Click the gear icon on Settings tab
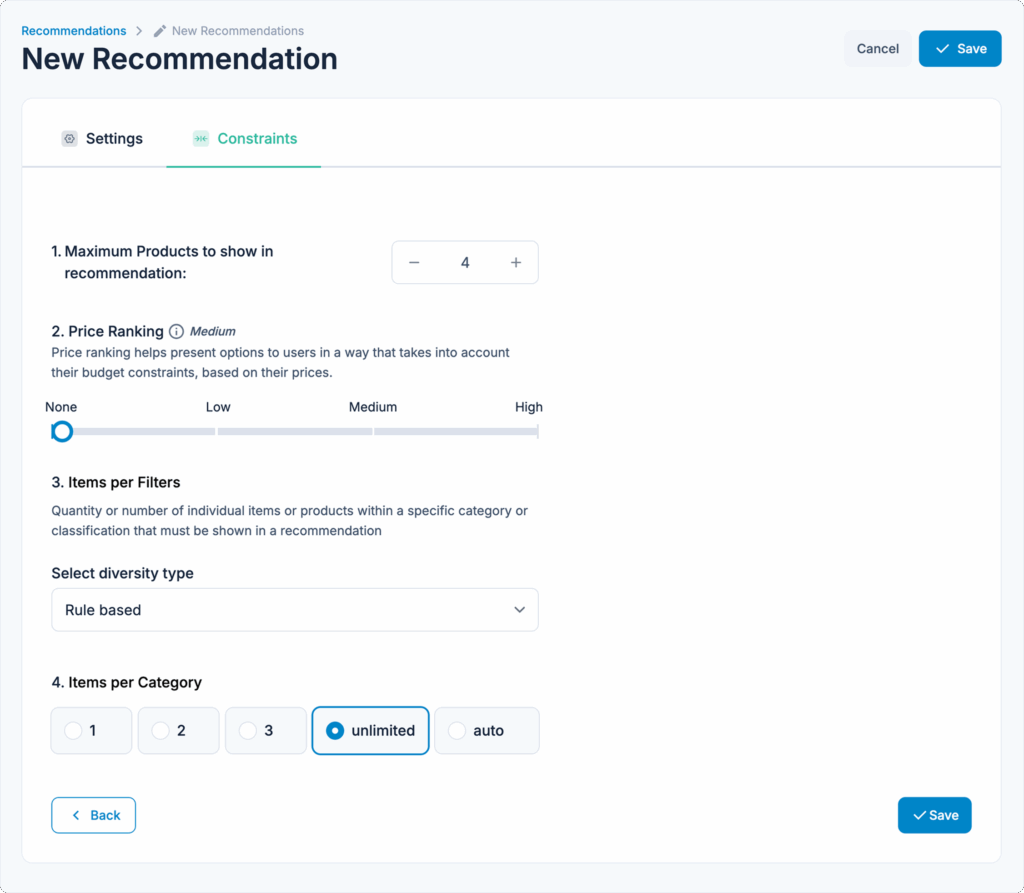Viewport: 1024px width, 893px height. (69, 139)
